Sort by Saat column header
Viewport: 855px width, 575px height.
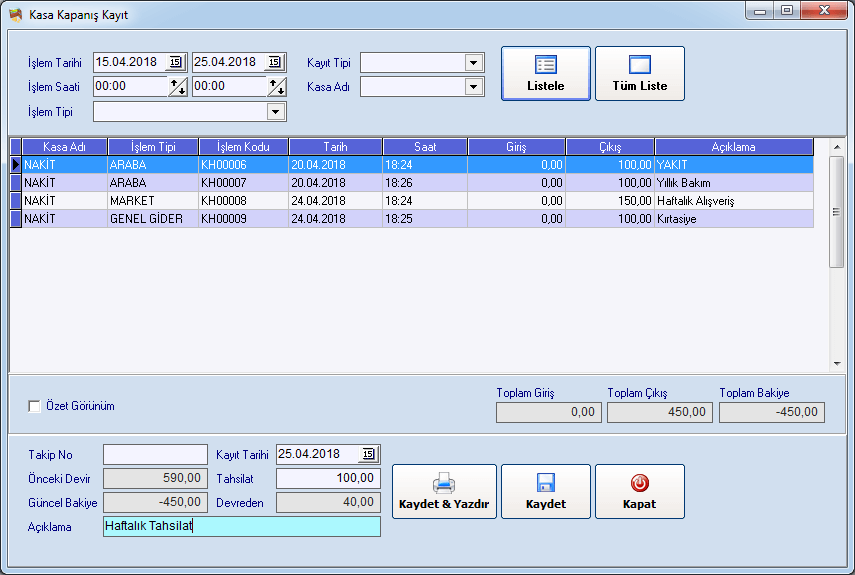425,147
